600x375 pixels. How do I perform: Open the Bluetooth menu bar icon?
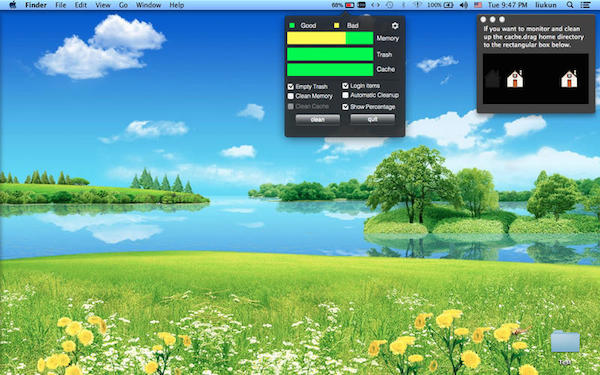tap(403, 5)
